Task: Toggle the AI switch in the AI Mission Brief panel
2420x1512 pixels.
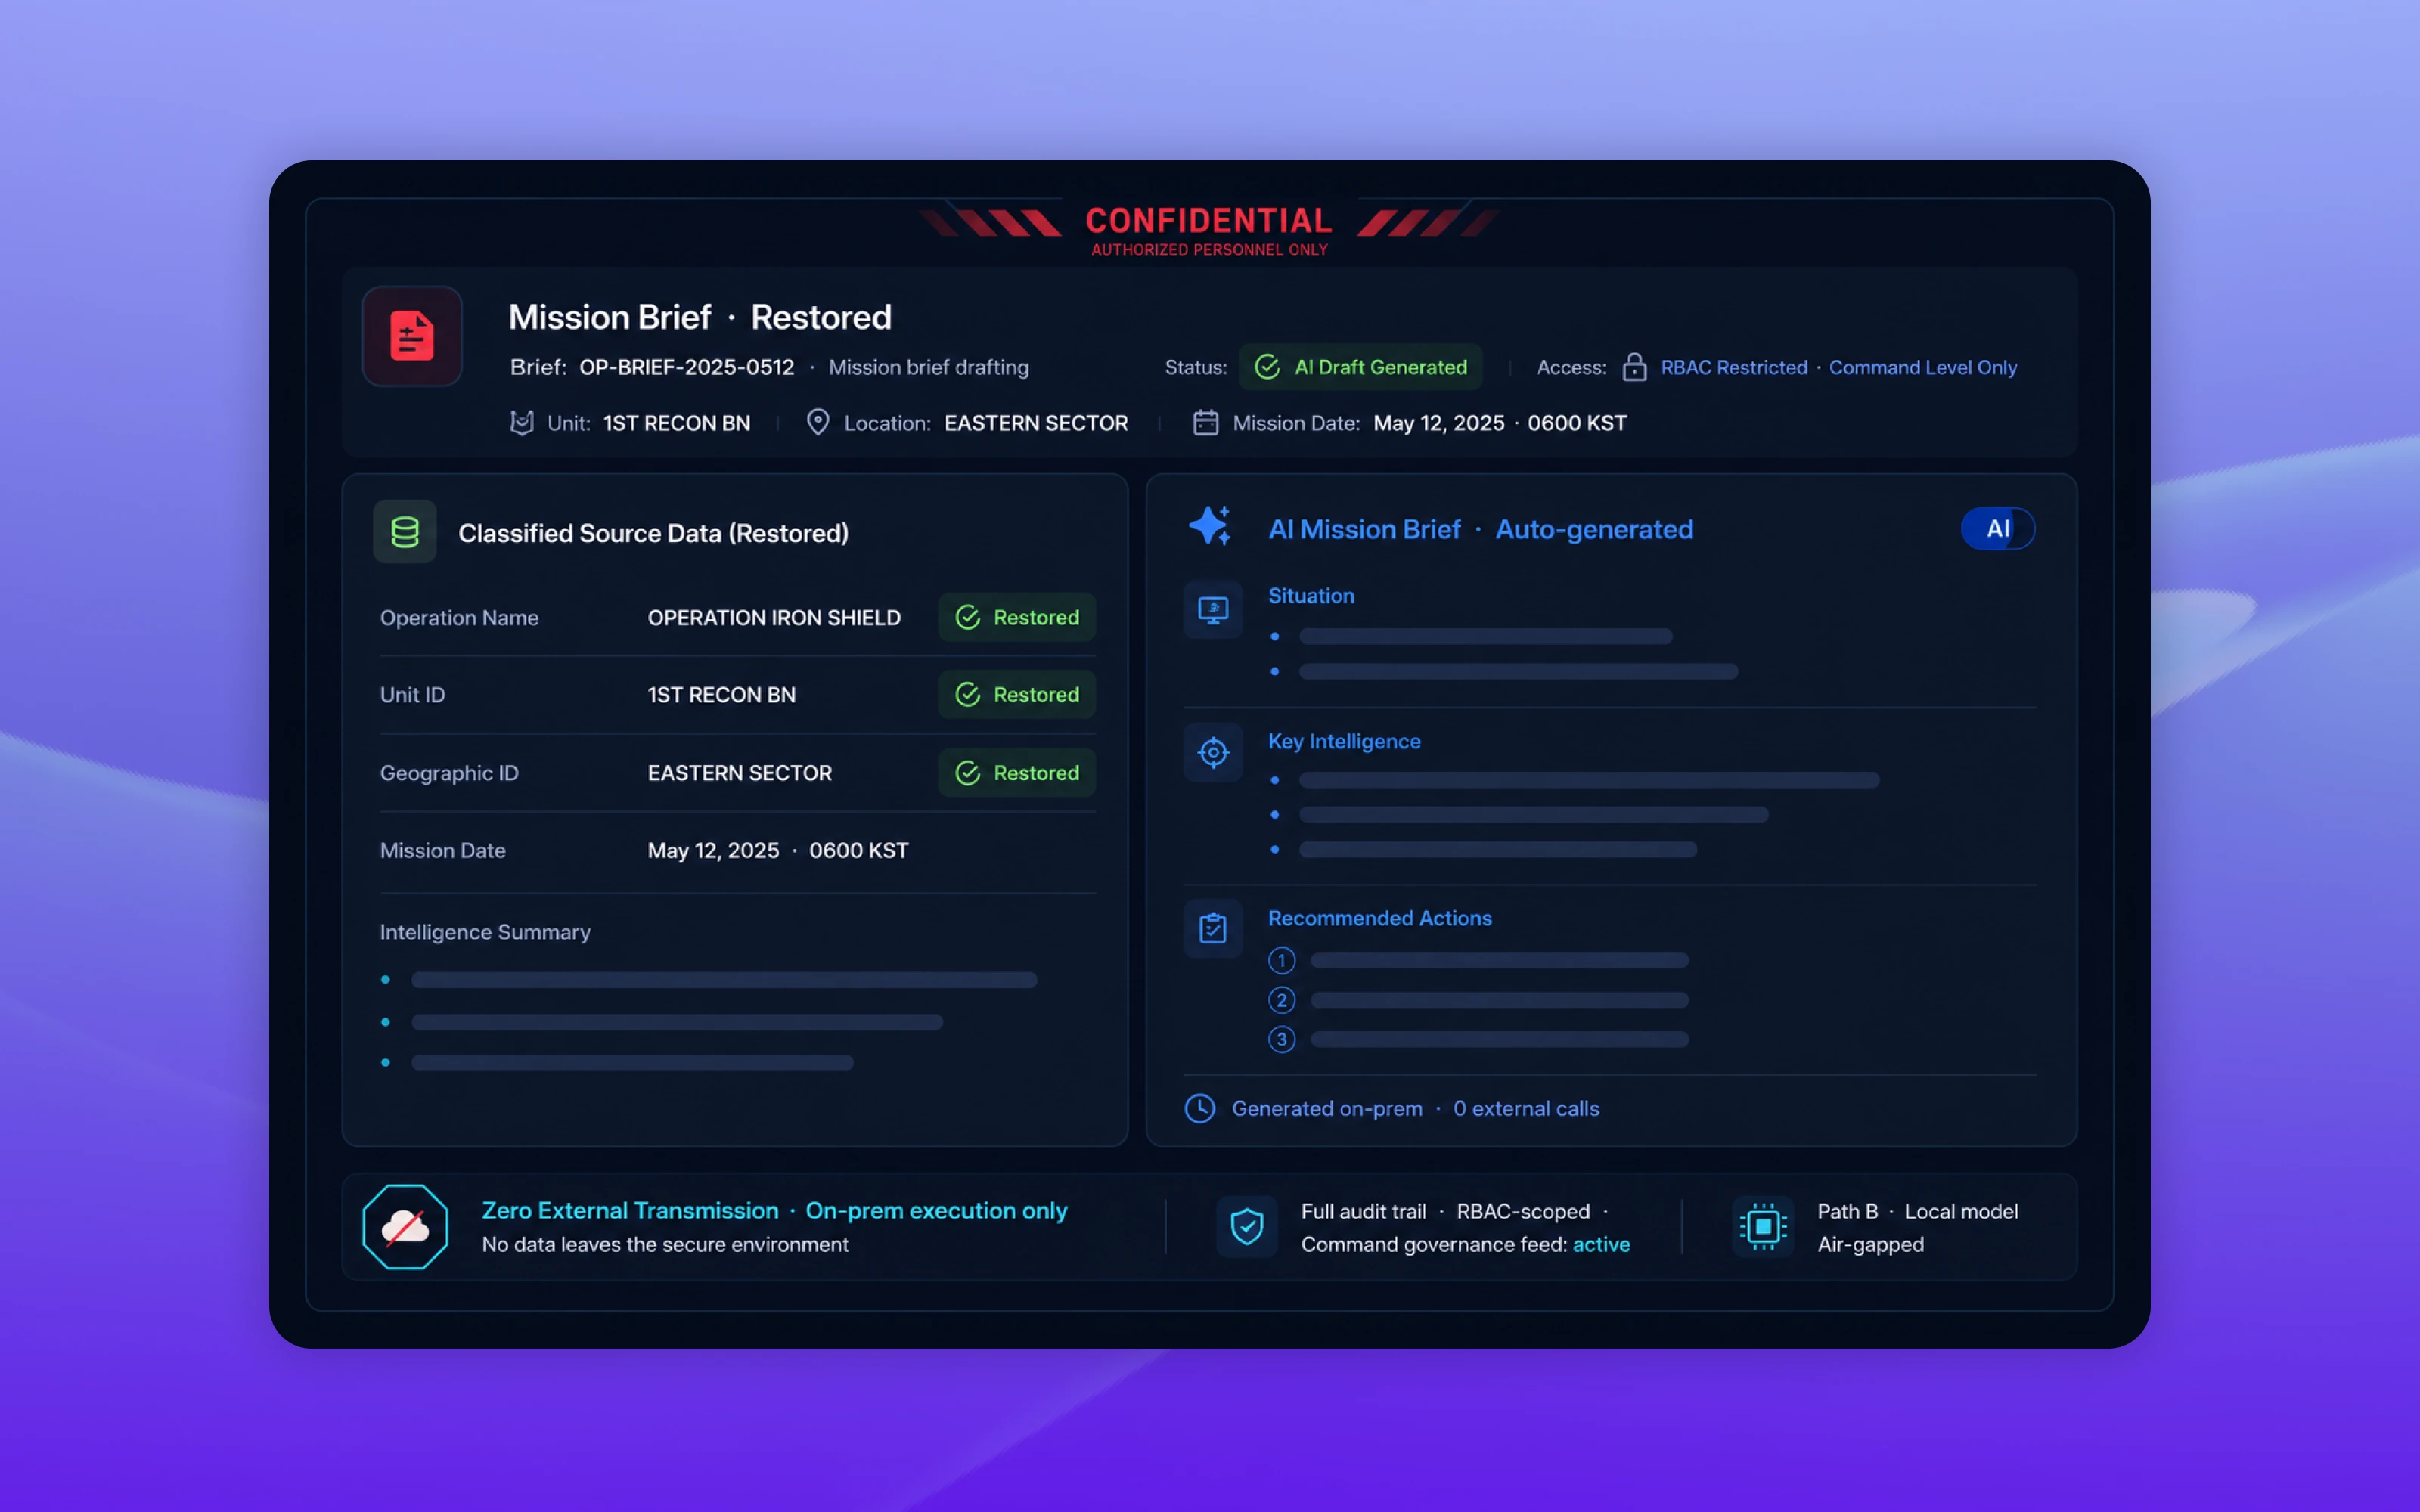Action: (x=1997, y=529)
